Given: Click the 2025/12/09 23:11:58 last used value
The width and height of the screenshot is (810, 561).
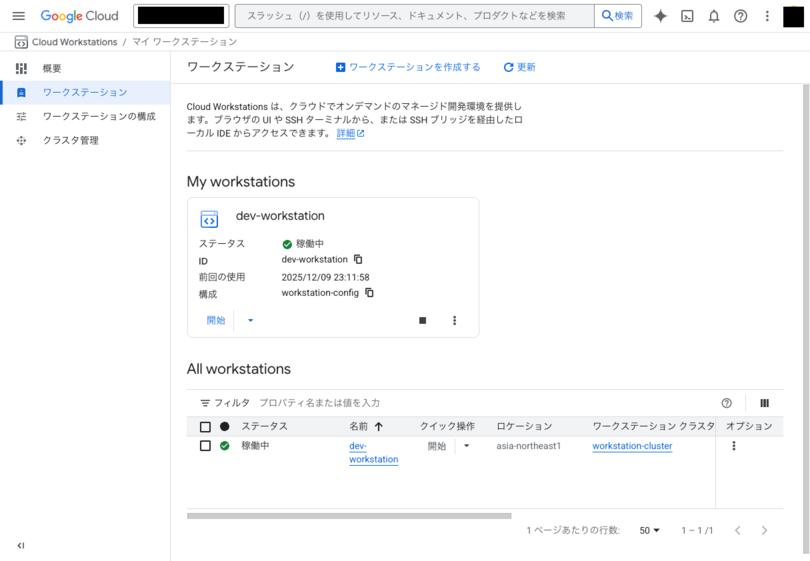Looking at the screenshot, I should click(325, 277).
